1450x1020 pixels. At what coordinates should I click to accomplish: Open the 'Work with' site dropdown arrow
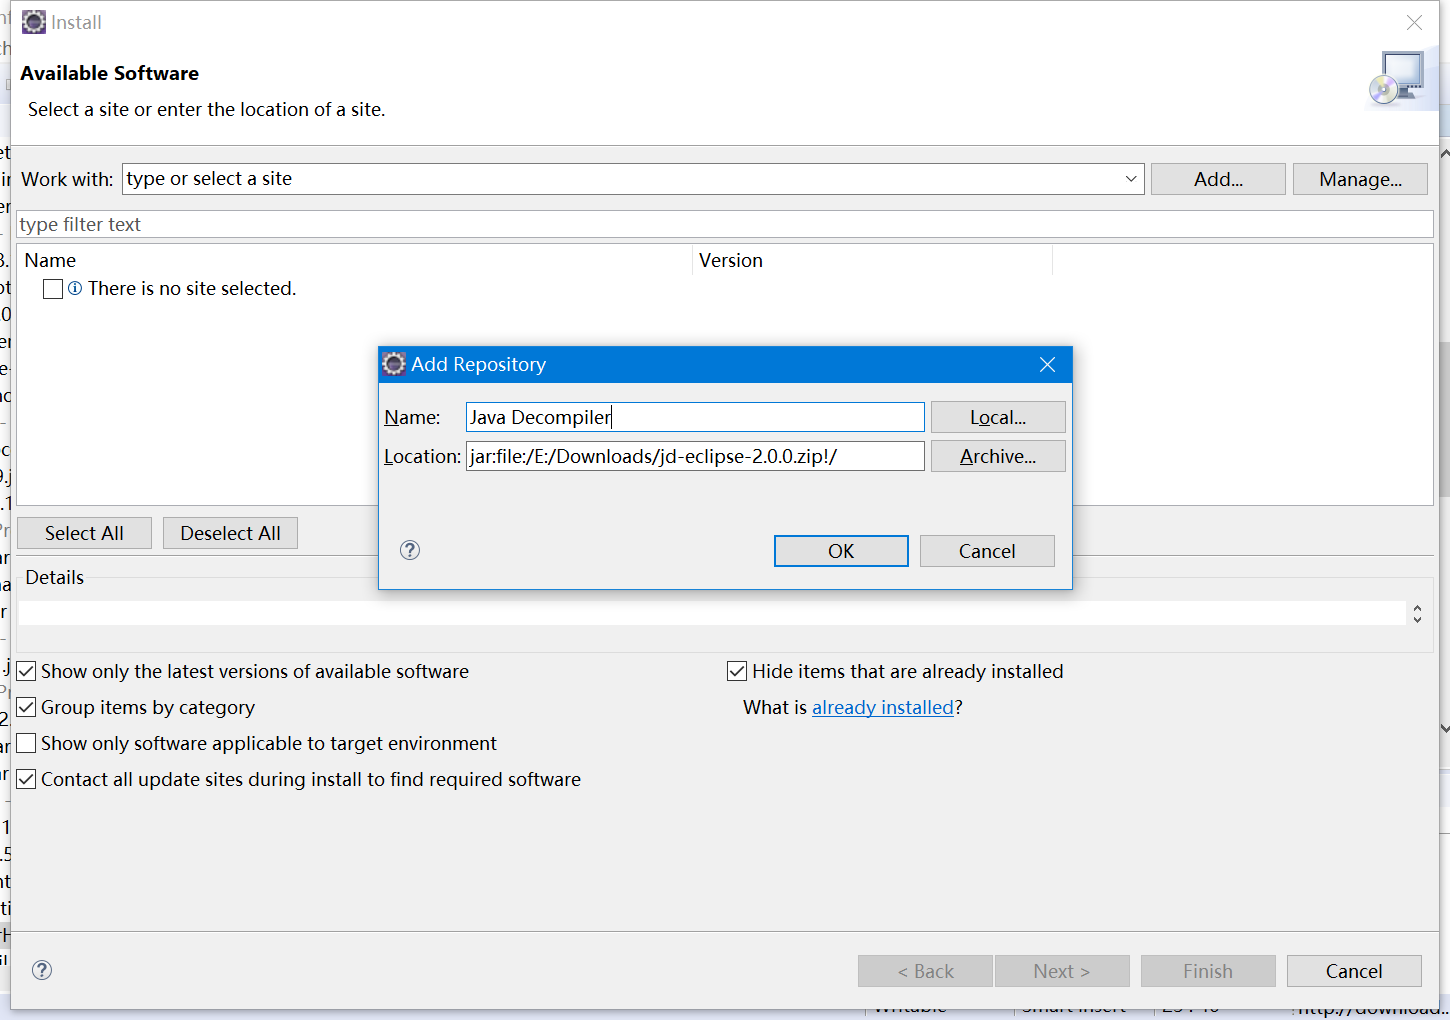tap(1131, 179)
